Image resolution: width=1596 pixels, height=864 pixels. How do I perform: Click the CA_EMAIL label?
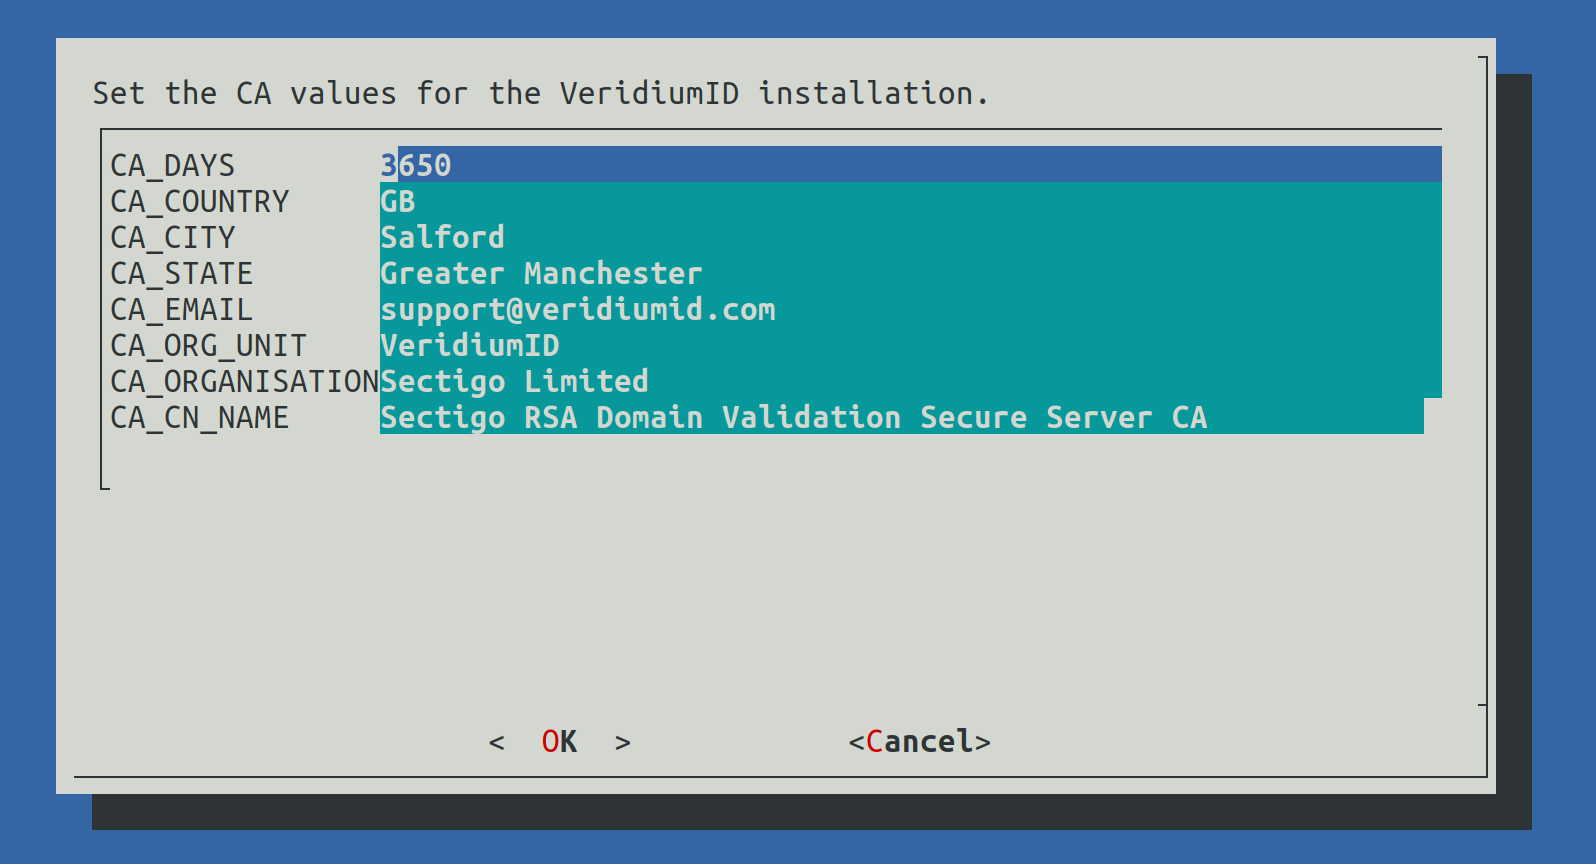(x=181, y=309)
